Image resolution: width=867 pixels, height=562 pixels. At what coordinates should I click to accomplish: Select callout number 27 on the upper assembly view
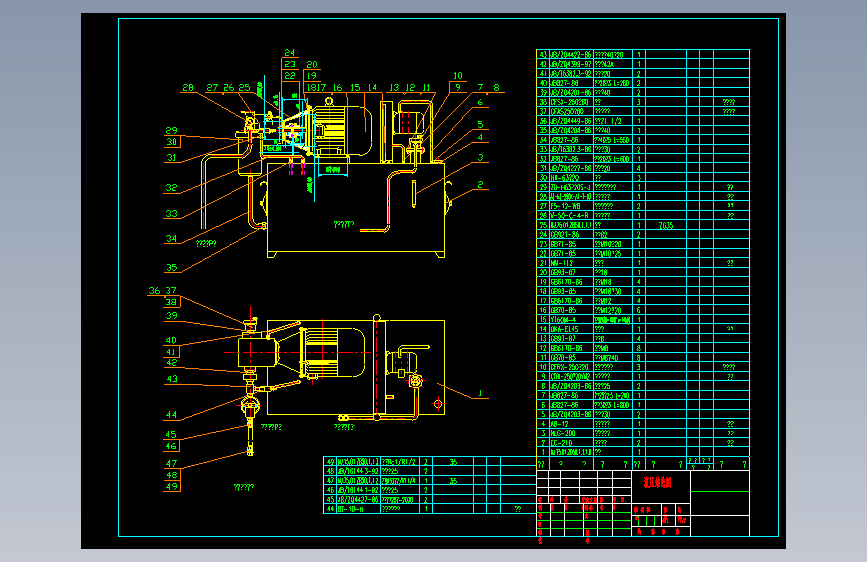pos(212,87)
